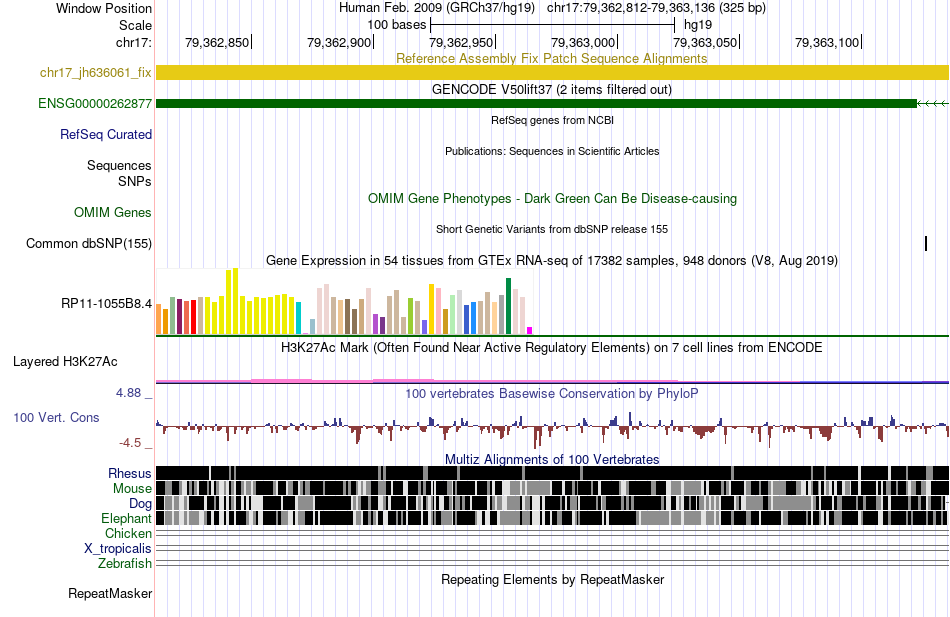Image resolution: width=950 pixels, height=617 pixels.
Task: Click the 100 bases scale bar
Action: click(552, 25)
